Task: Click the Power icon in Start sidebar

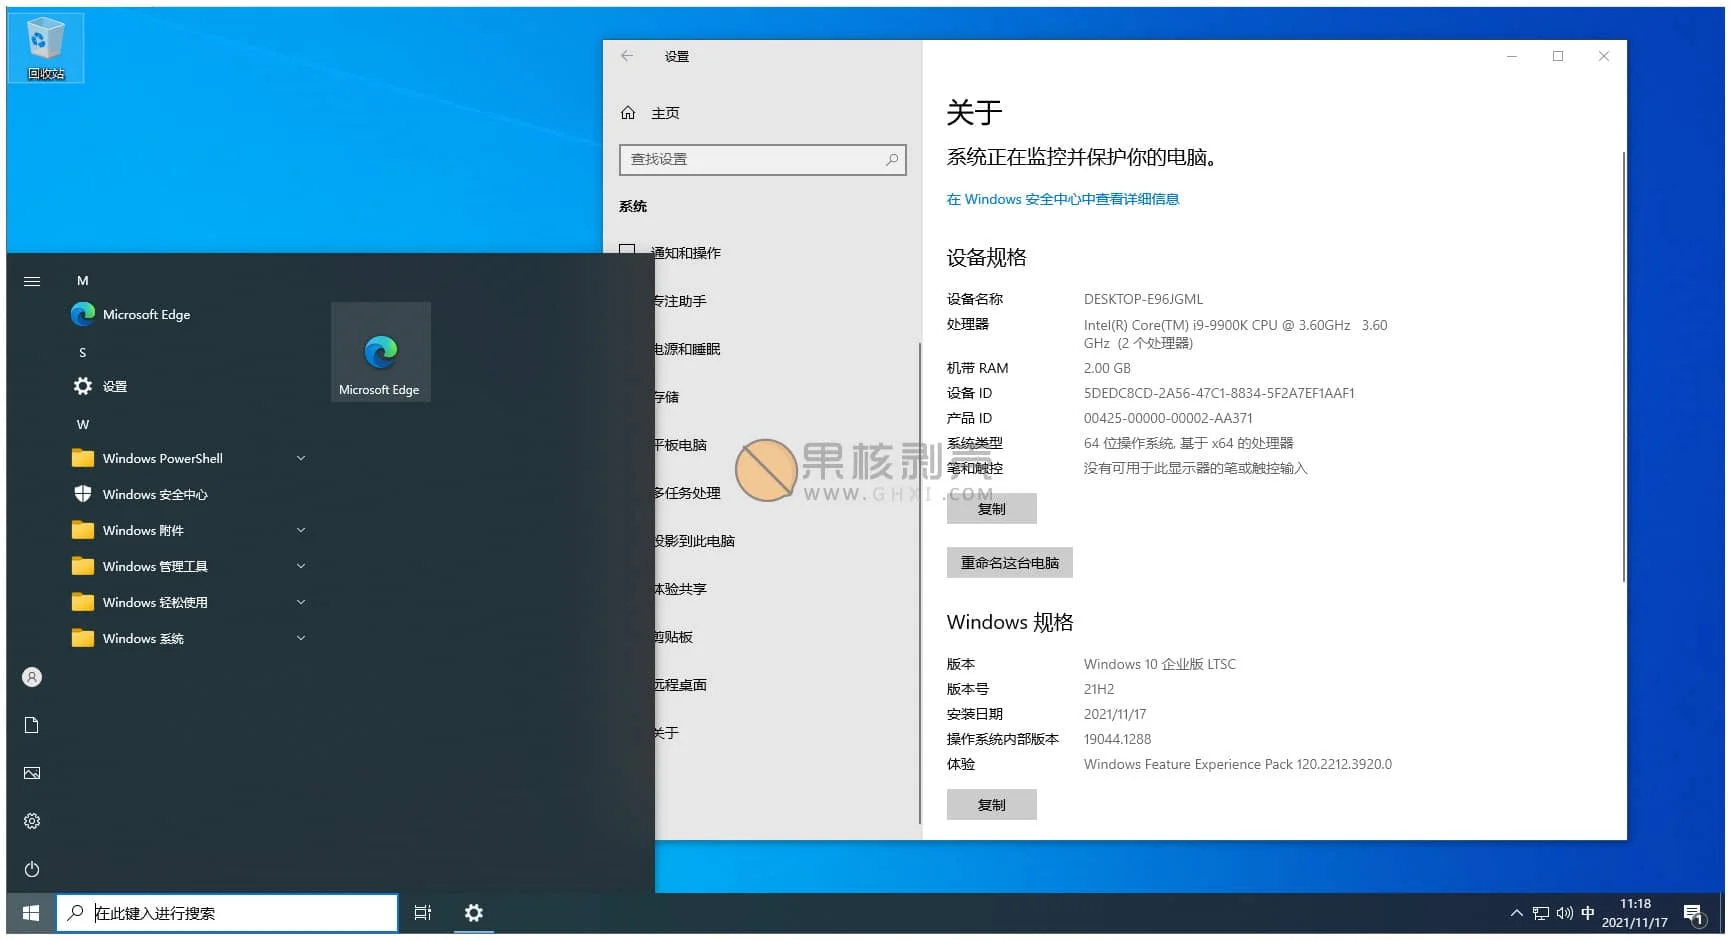Action: click(x=32, y=869)
